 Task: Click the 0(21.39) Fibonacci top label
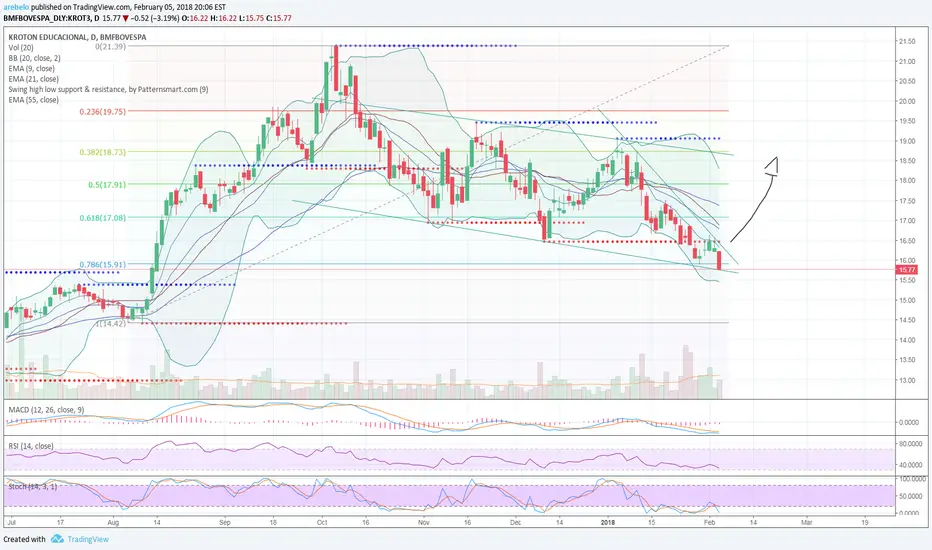point(111,46)
